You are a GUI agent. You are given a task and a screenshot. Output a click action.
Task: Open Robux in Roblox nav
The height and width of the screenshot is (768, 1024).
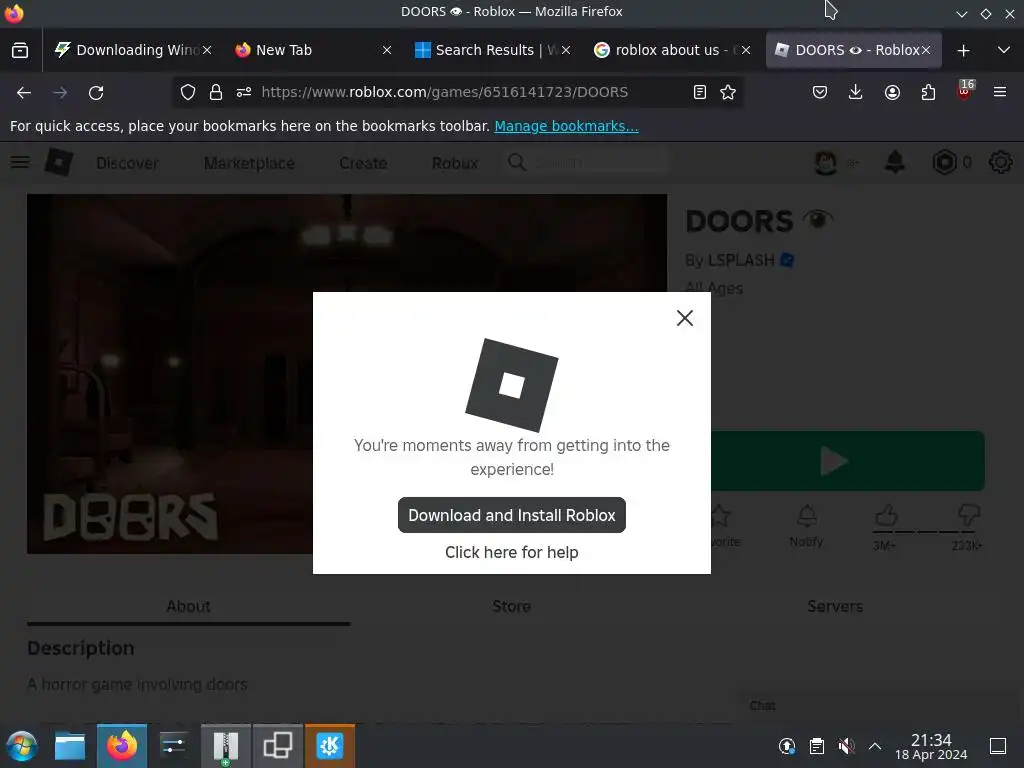click(455, 163)
